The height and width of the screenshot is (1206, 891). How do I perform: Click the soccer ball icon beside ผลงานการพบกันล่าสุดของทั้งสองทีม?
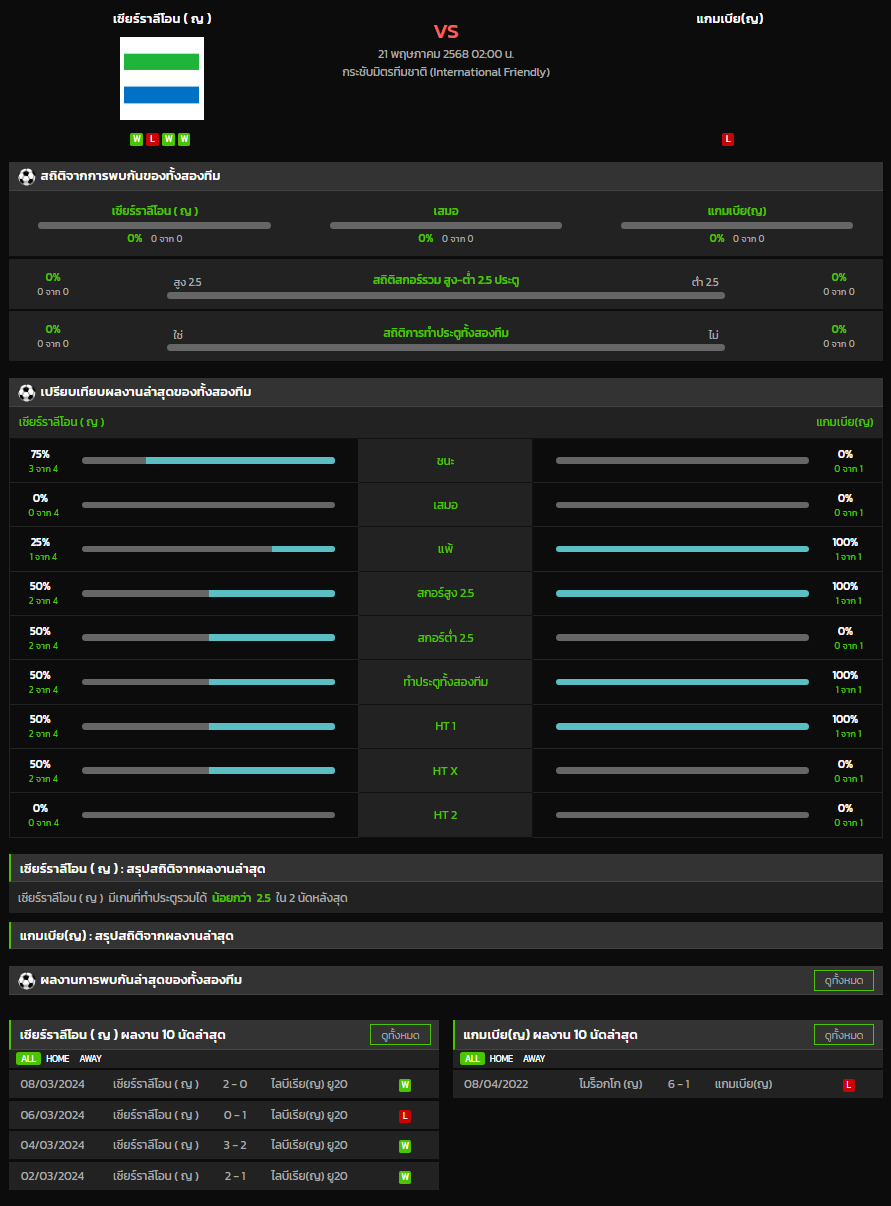(27, 980)
